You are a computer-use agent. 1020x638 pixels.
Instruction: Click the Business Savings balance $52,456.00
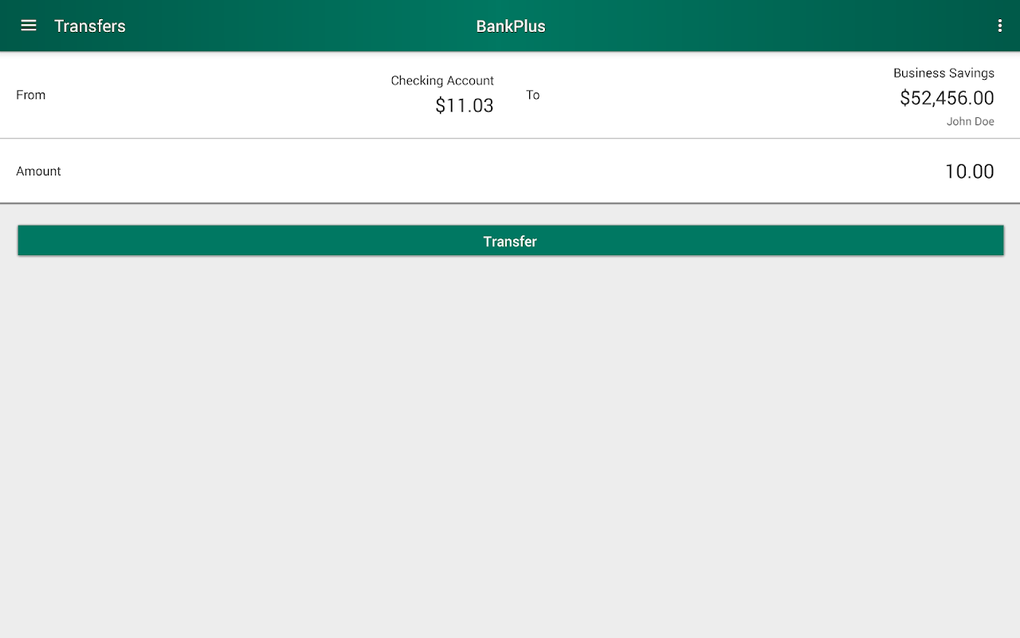coord(946,97)
